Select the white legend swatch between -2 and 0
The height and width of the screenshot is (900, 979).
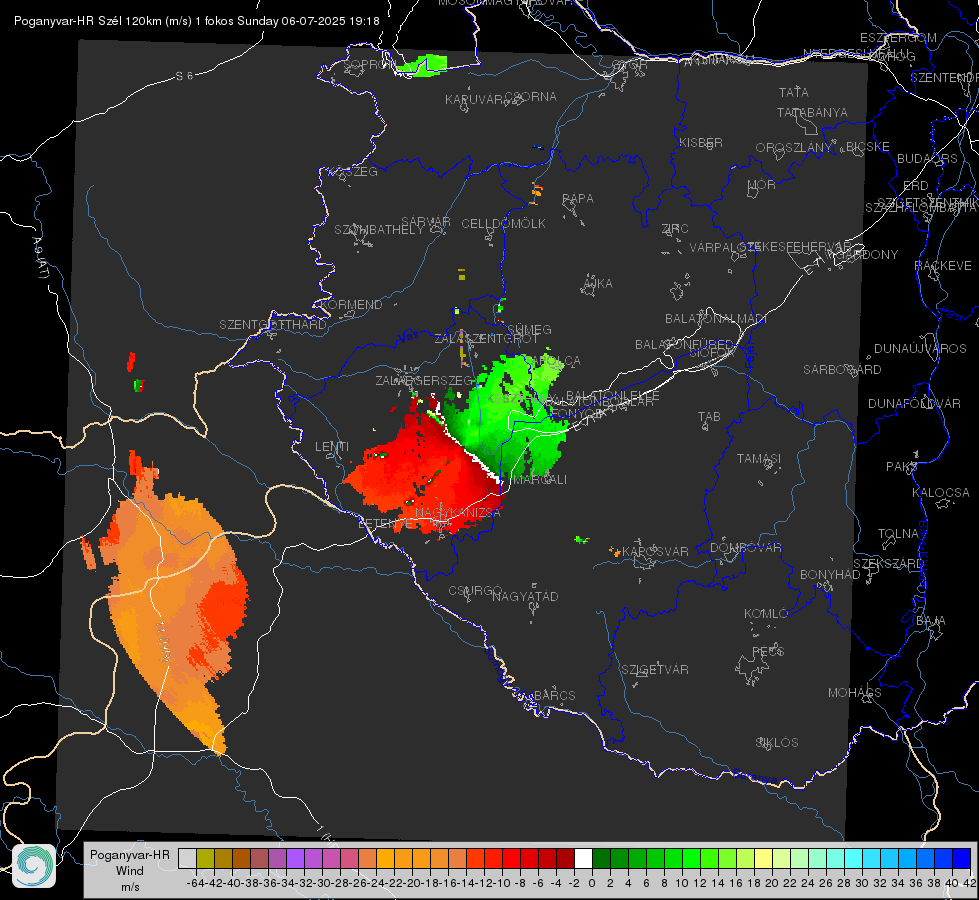(583, 858)
